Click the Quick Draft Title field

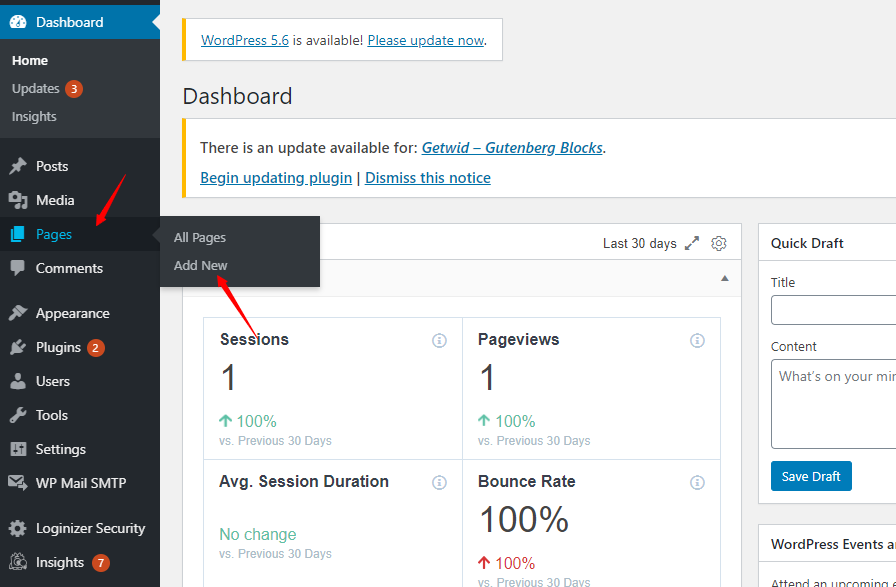[x=835, y=310]
